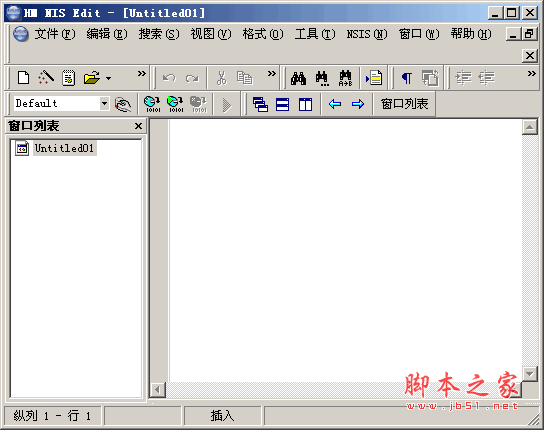This screenshot has width=545, height=431.
Task: Open the script template notepad icon
Action: pyautogui.click(x=68, y=78)
